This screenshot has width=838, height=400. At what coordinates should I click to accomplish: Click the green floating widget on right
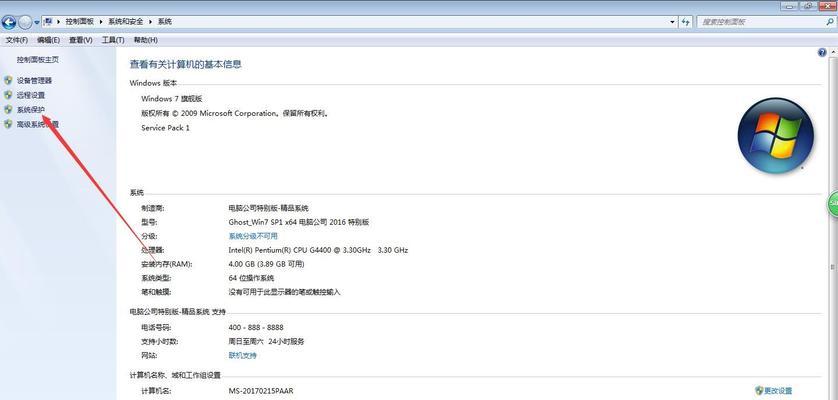tap(833, 204)
